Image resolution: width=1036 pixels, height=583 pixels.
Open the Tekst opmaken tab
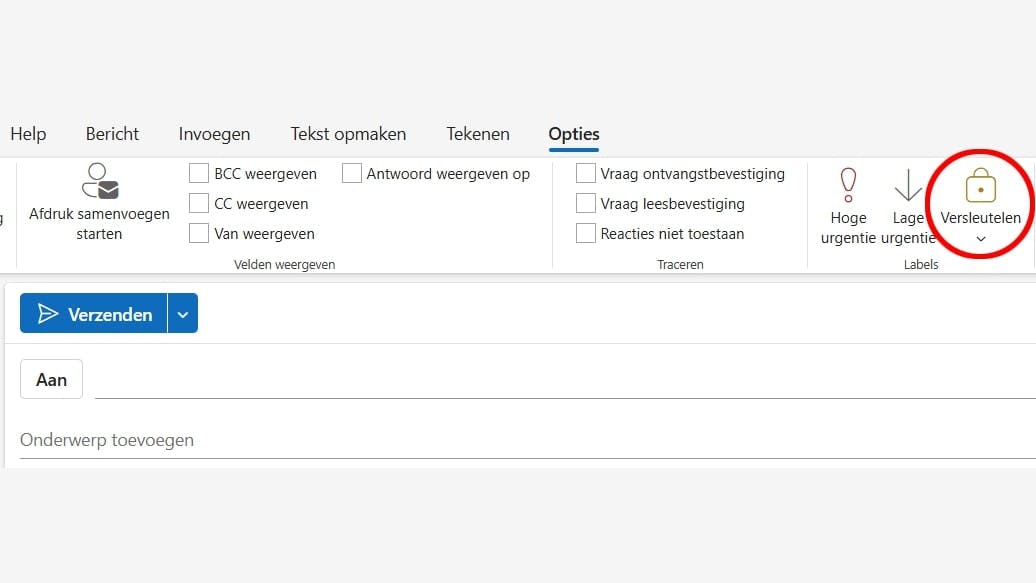pyautogui.click(x=348, y=134)
